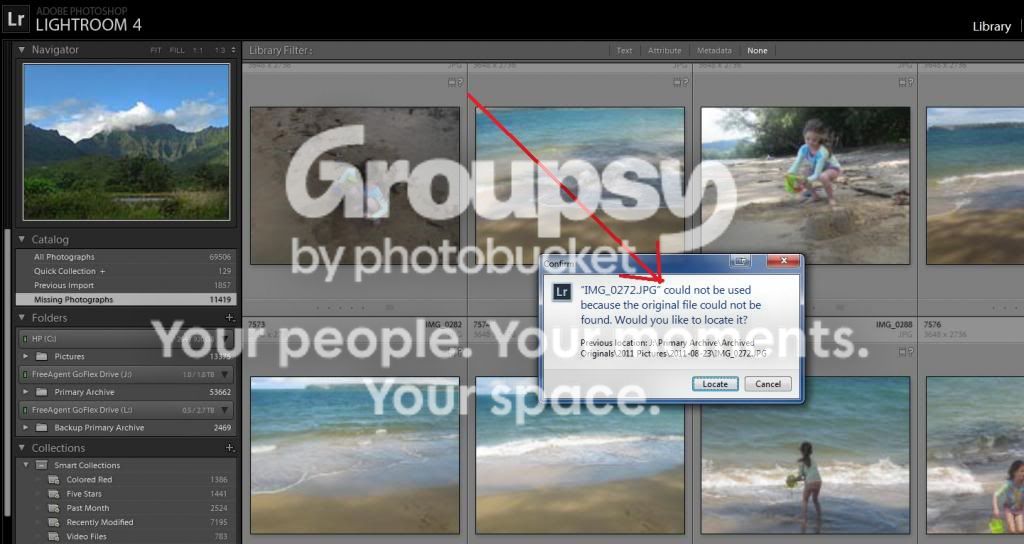Click missing-photo badge above sand close-up thumbnail

[x=455, y=82]
